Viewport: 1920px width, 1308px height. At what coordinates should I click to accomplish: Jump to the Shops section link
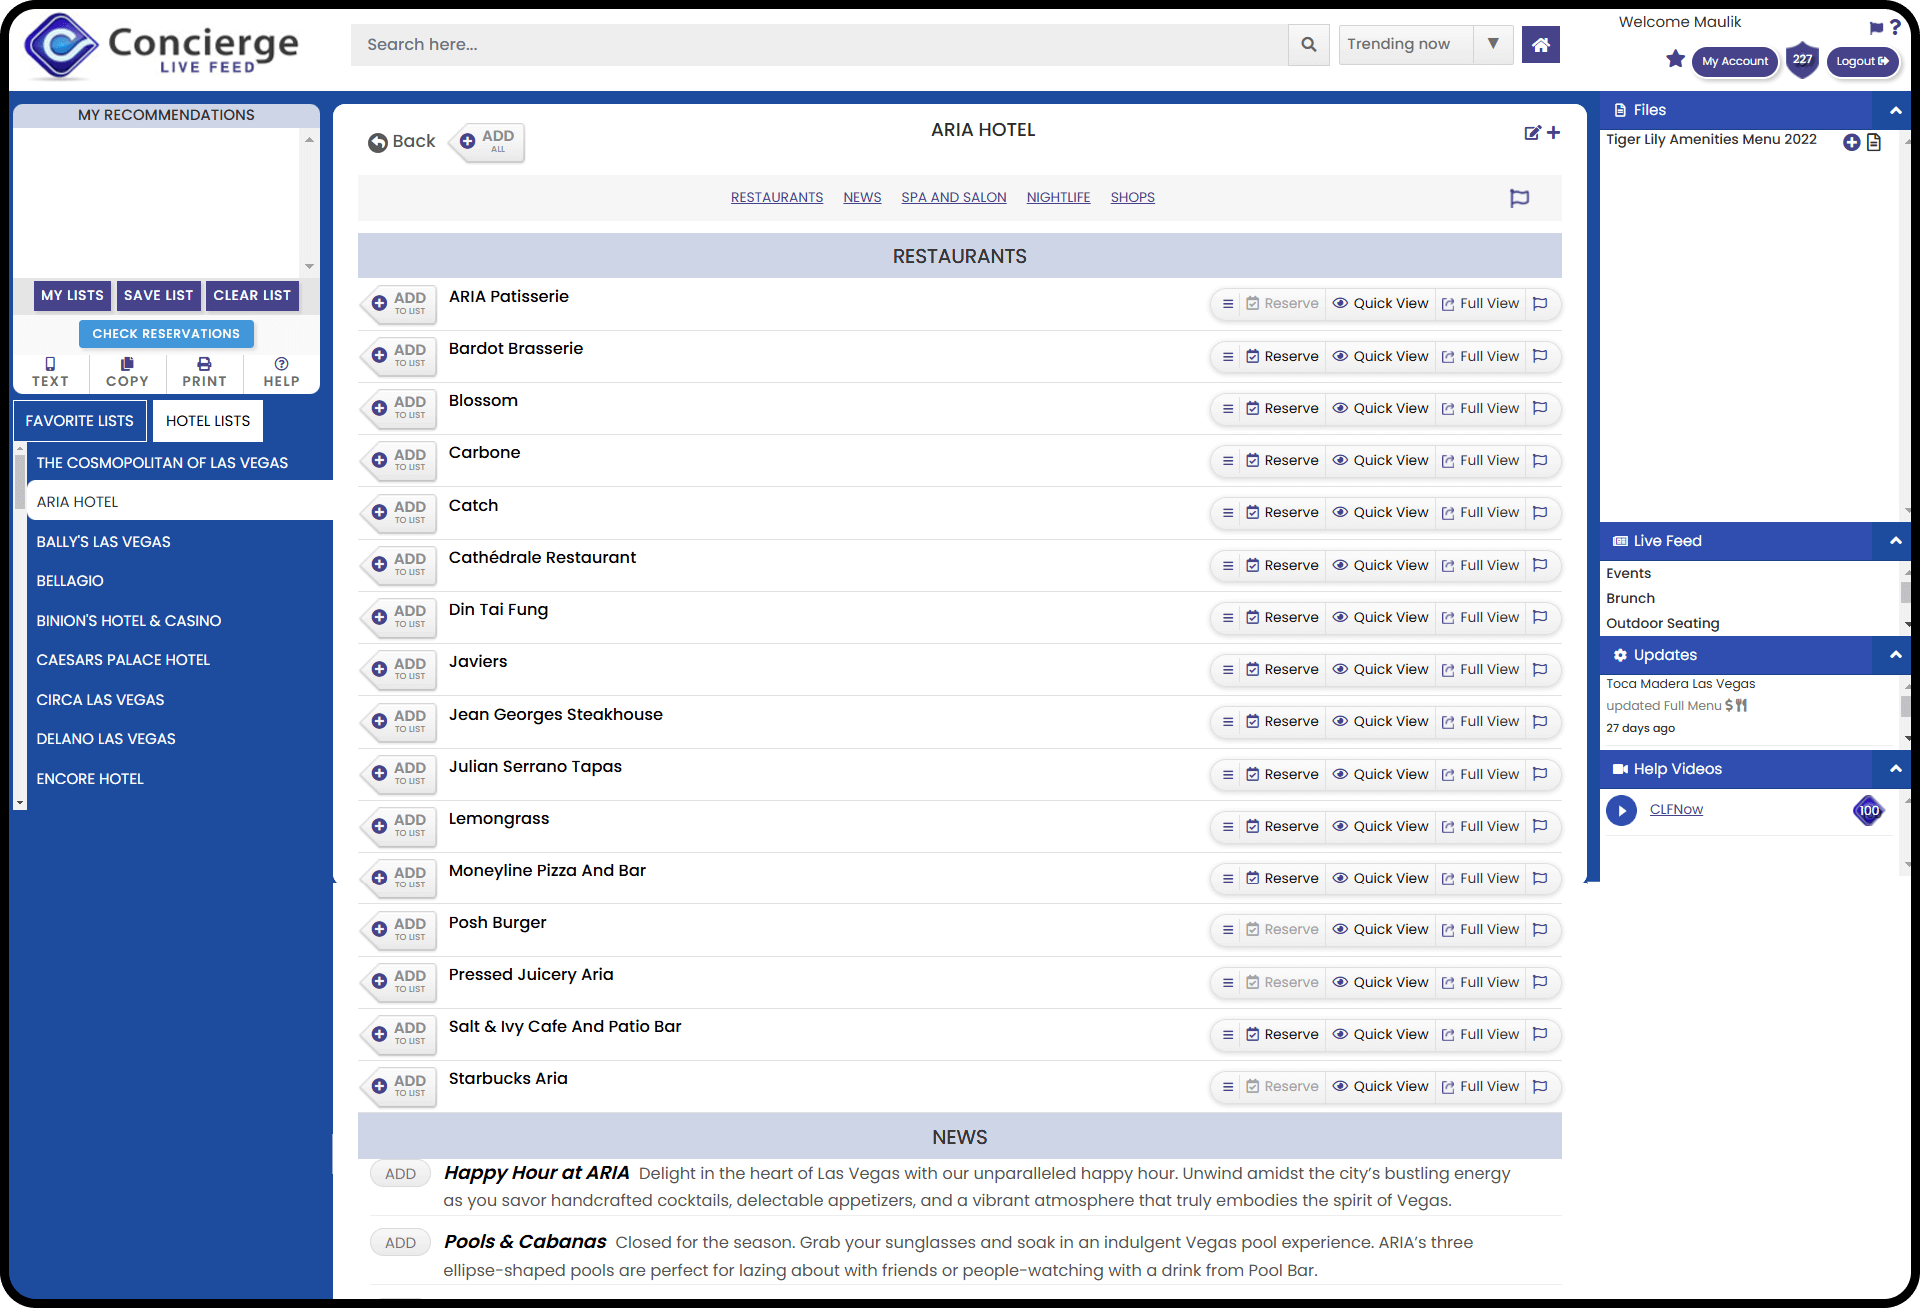pos(1132,198)
